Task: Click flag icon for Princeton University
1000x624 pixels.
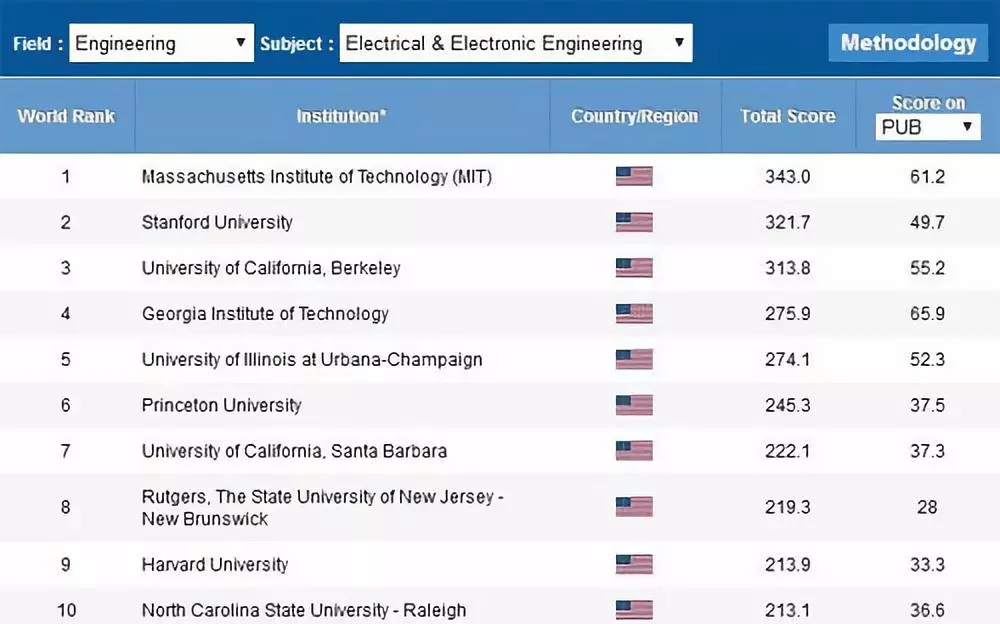Action: pyautogui.click(x=634, y=405)
